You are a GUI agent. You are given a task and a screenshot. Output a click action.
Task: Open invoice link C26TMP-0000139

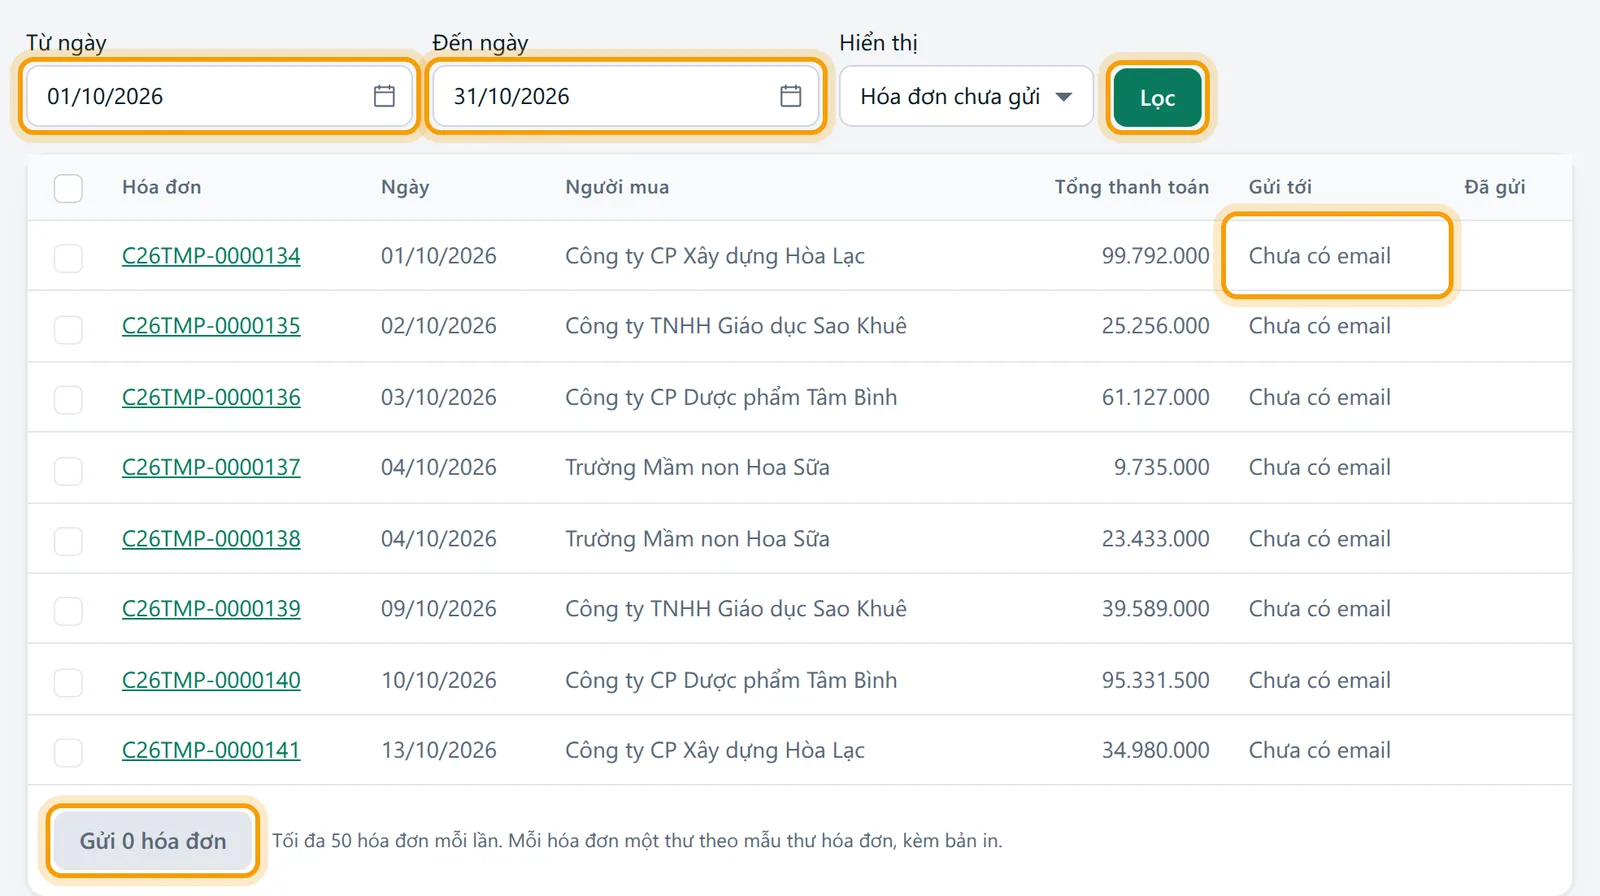pyautogui.click(x=211, y=609)
